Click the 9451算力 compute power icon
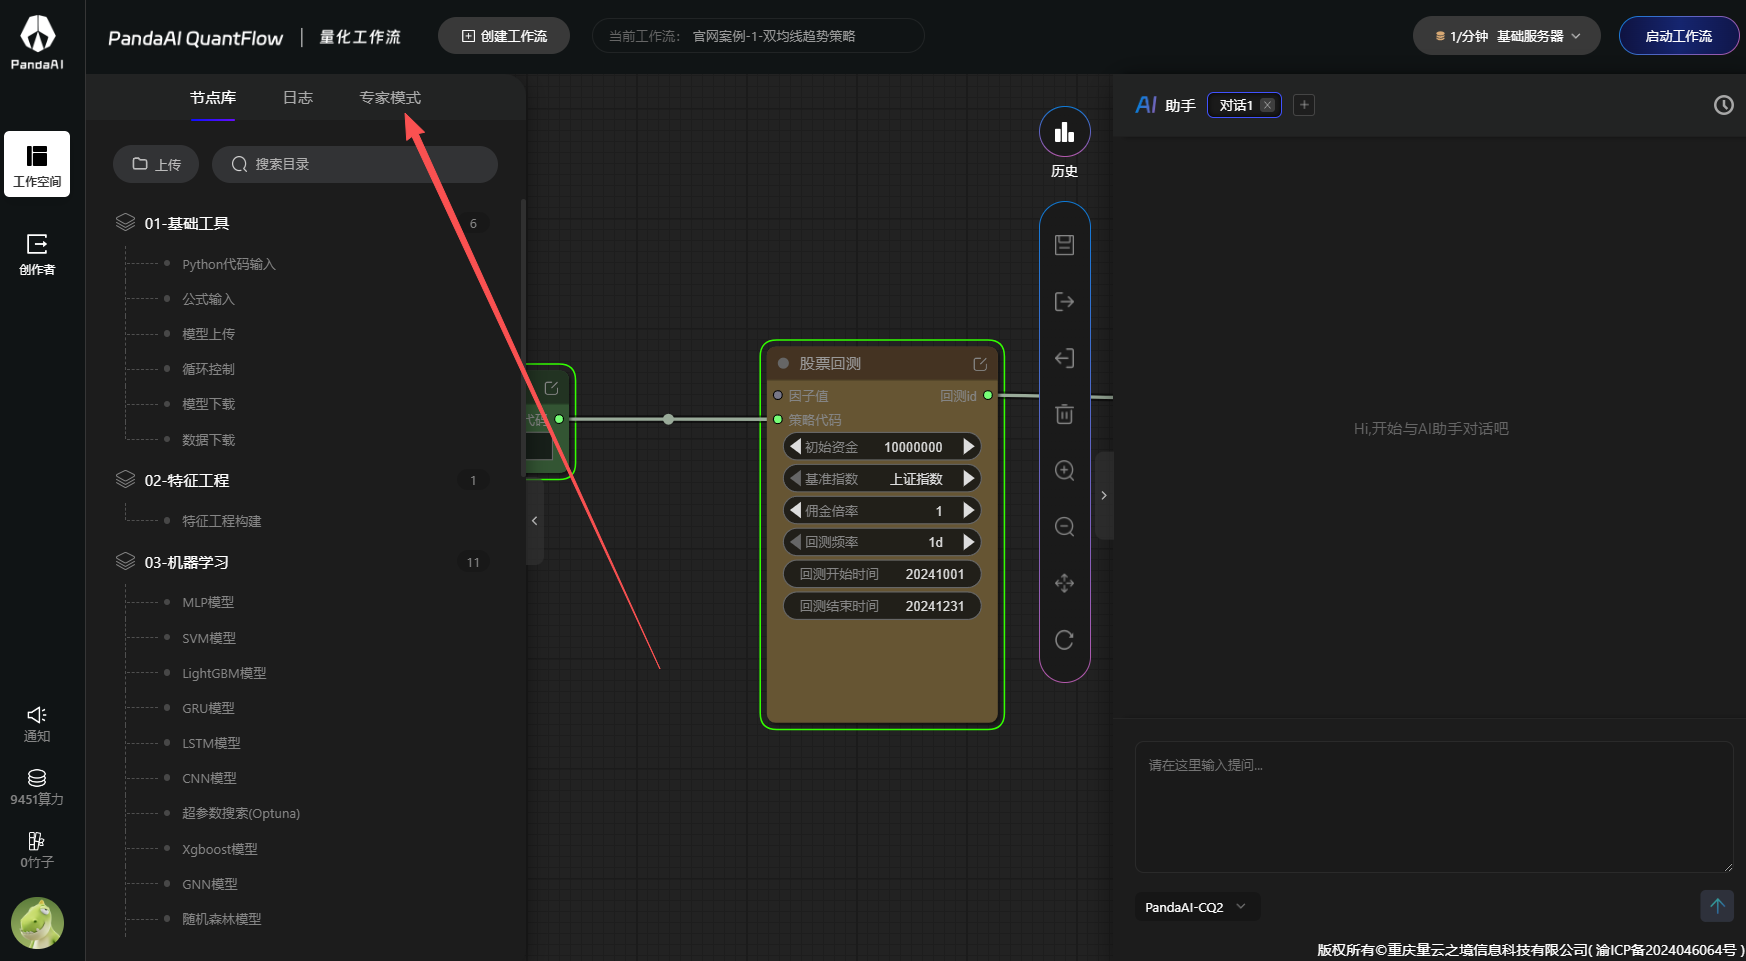The height and width of the screenshot is (961, 1746). coord(37,787)
